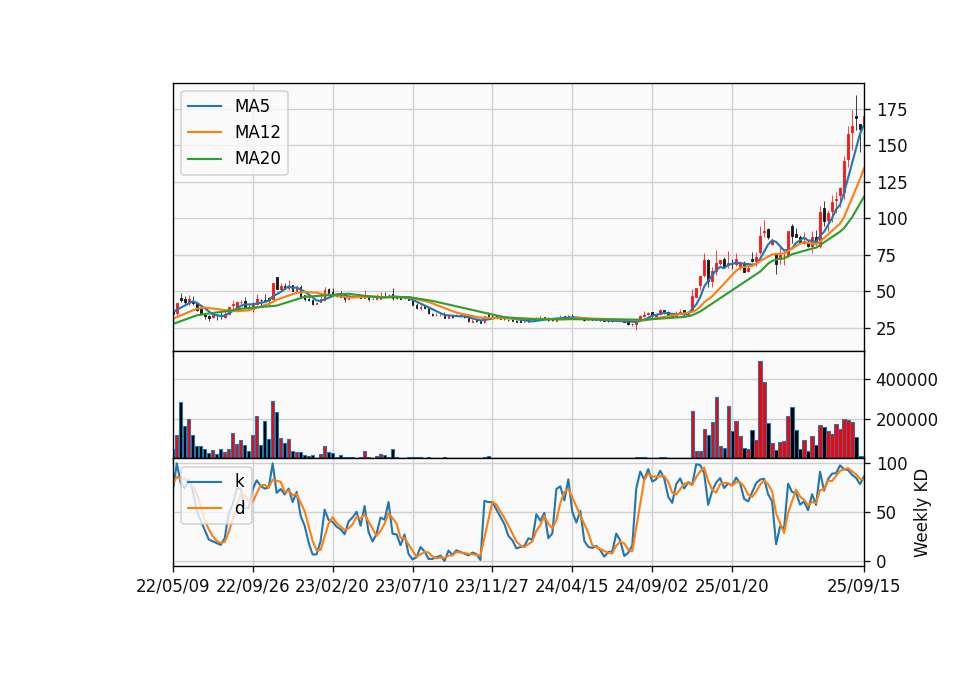The width and height of the screenshot is (960, 690).
Task: Click the tallest volume bar
Action: [x=760, y=410]
